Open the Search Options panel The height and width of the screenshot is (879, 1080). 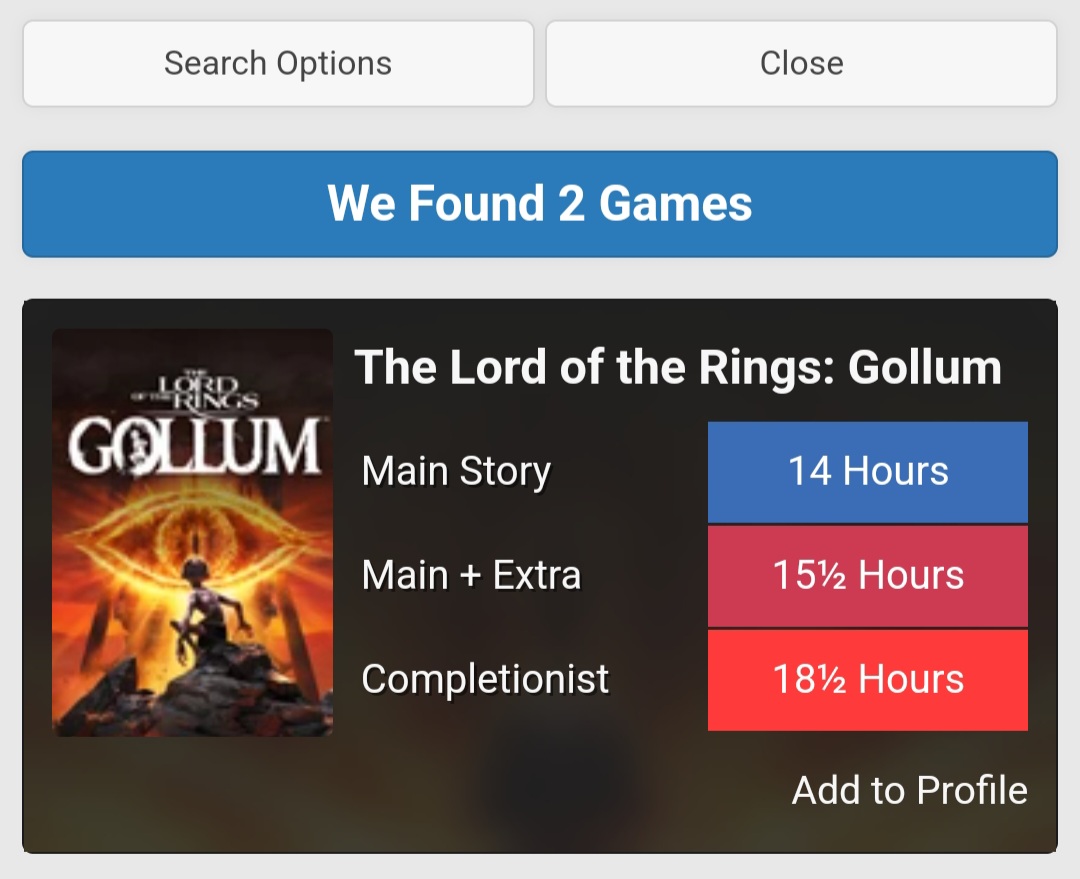click(278, 64)
